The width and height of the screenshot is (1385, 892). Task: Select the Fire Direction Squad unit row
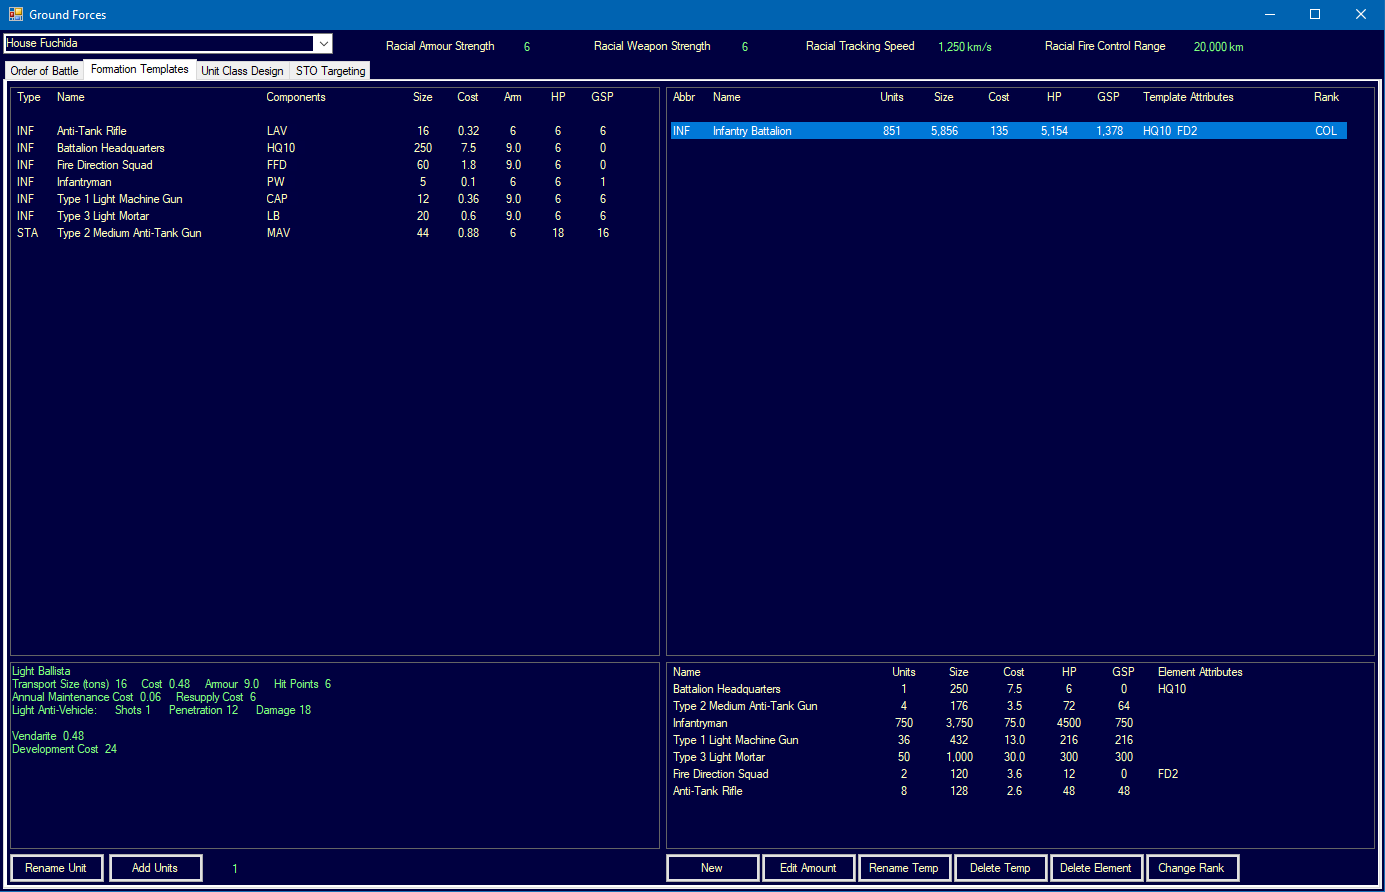pos(334,165)
